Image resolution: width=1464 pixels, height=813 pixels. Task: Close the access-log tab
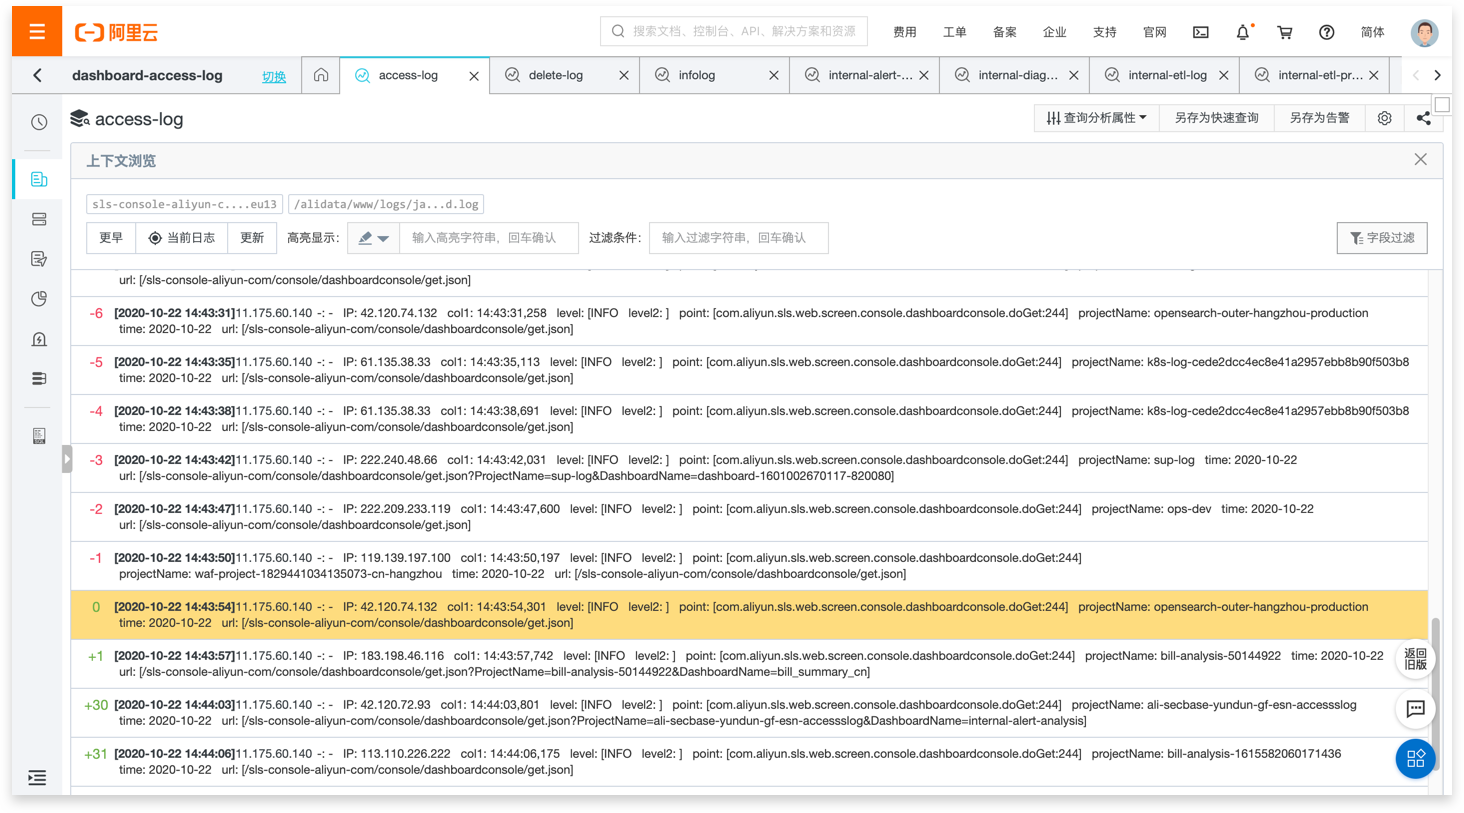474,76
